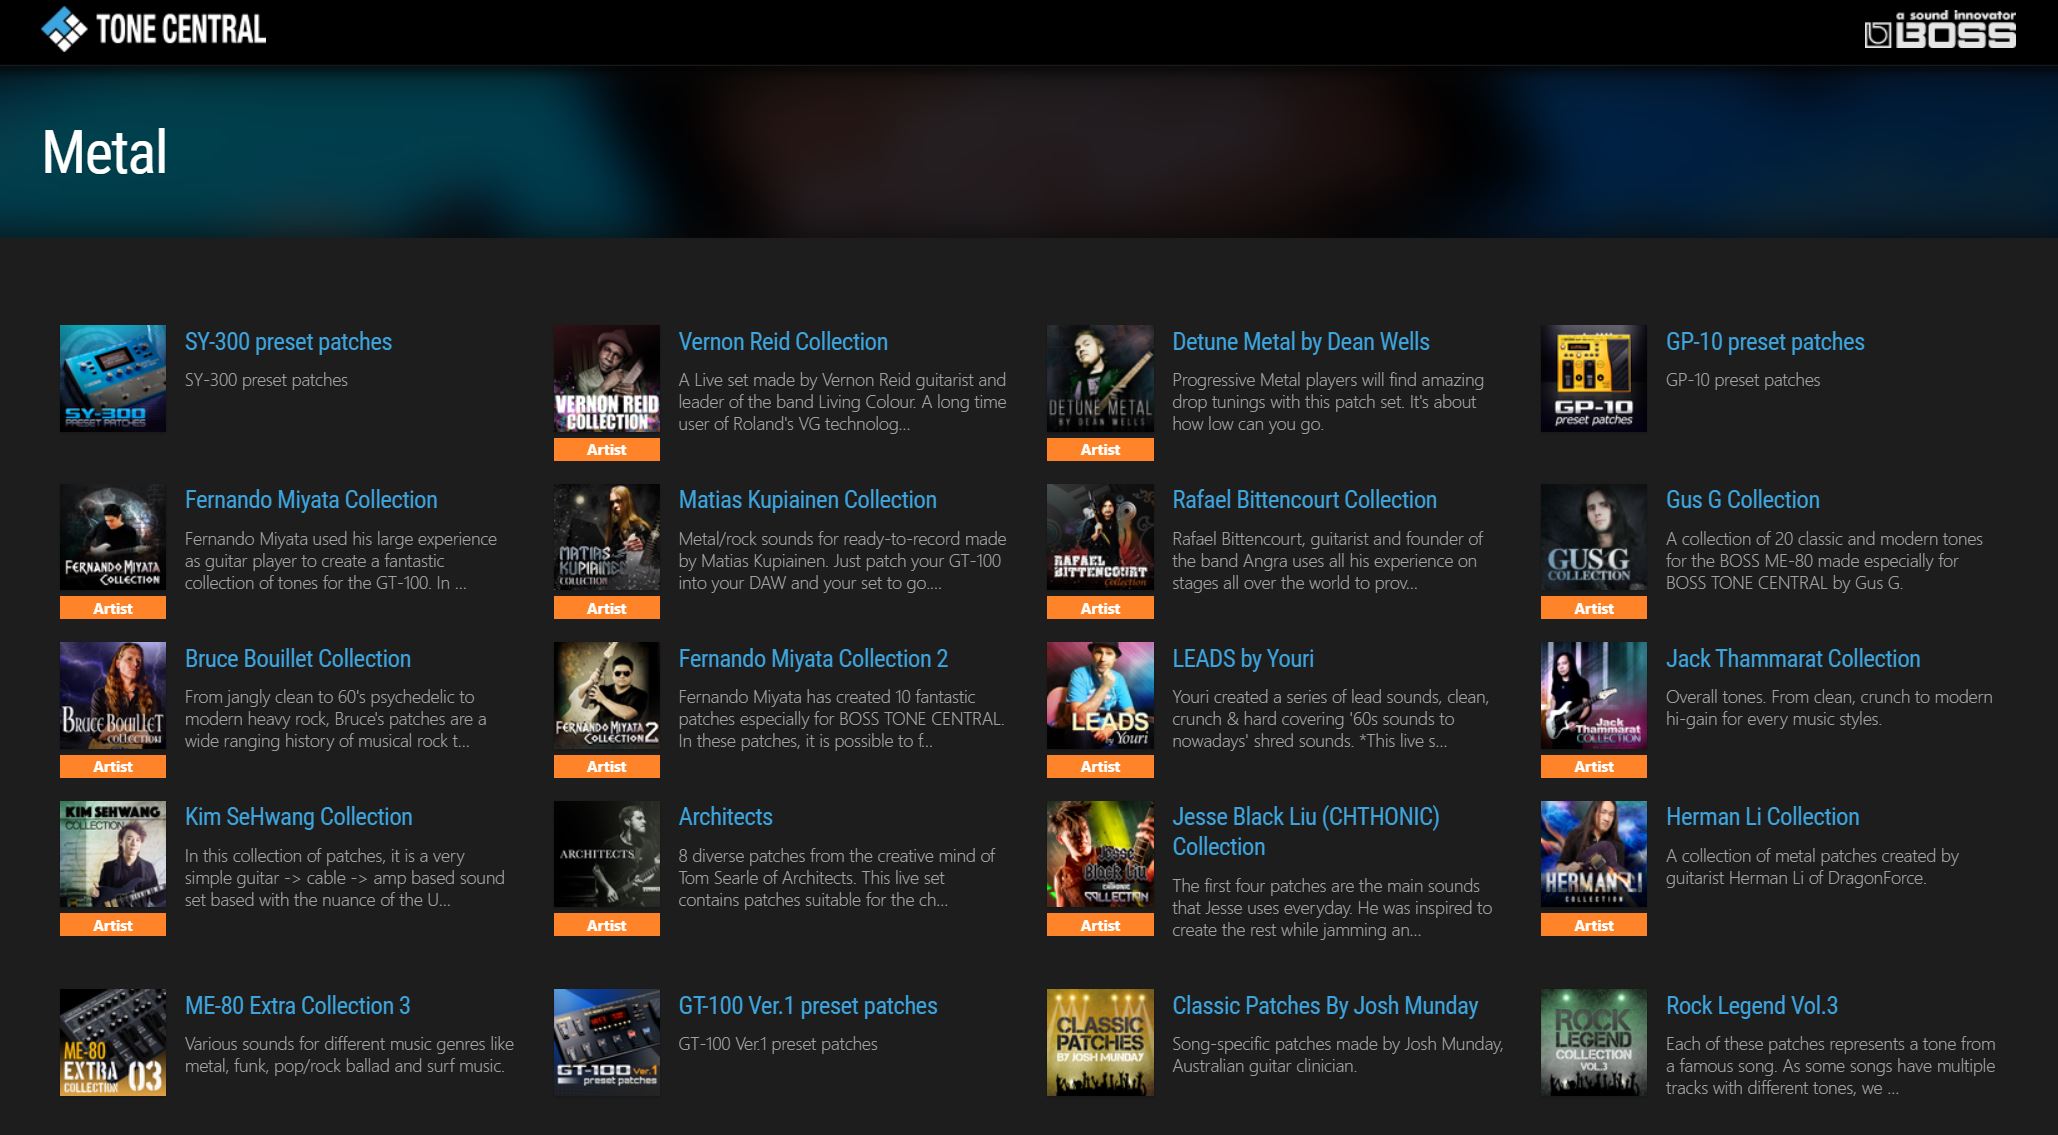Click LEADS by Youri title

(x=1243, y=659)
